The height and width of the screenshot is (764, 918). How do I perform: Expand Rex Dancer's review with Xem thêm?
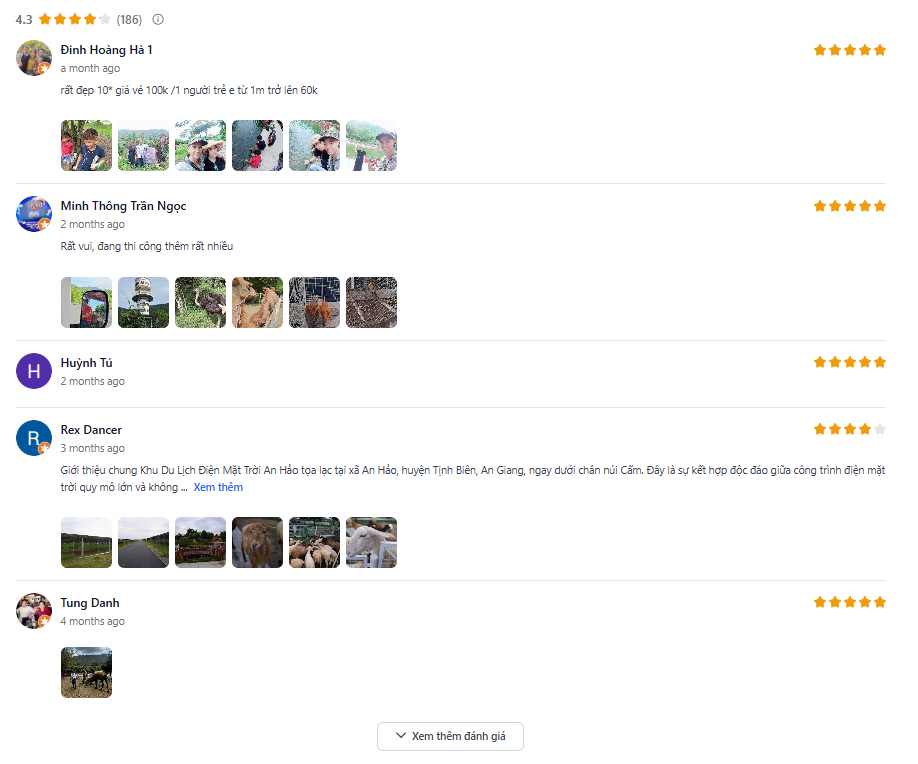218,487
